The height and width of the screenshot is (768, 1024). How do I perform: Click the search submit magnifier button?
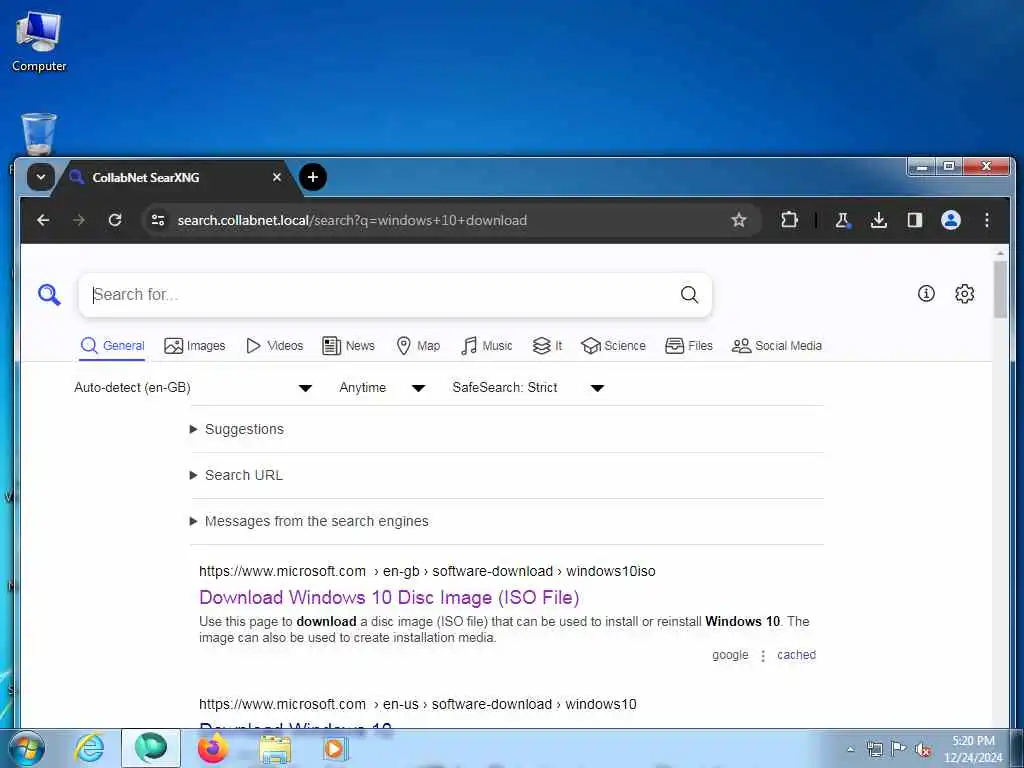[690, 295]
